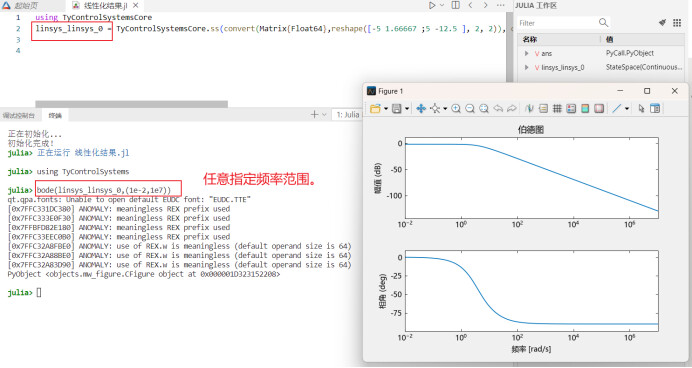This screenshot has width=692, height=368.
Task: Click the Filter field in Julia workspace
Action: click(x=557, y=23)
